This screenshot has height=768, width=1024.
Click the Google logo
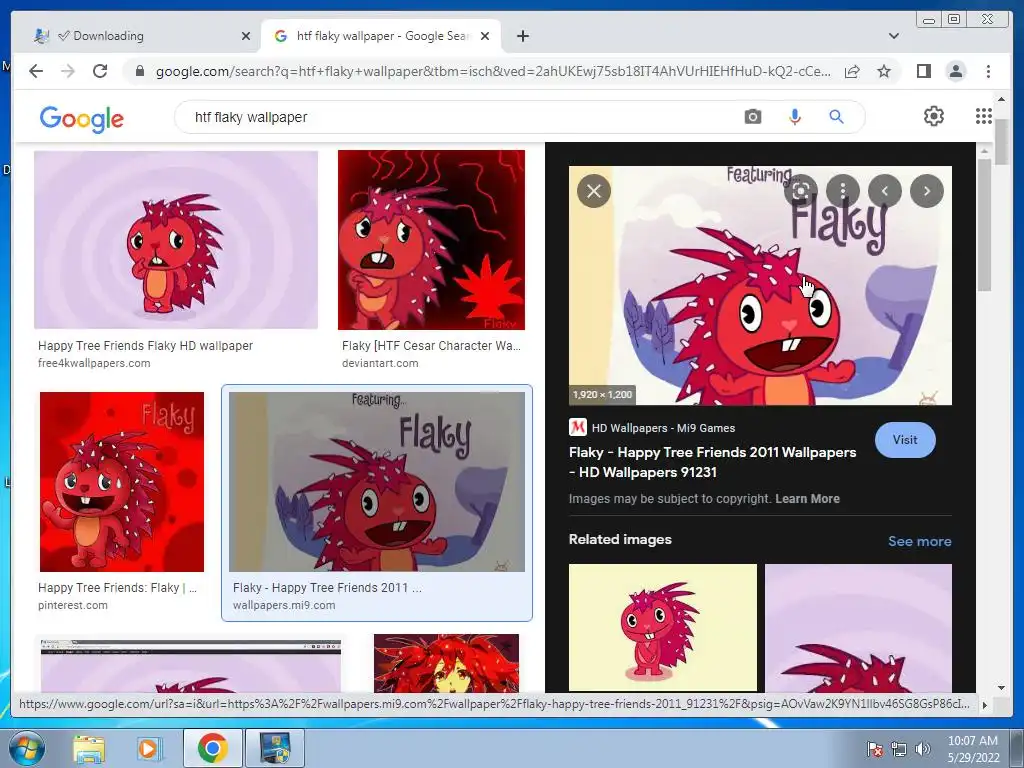(82, 119)
